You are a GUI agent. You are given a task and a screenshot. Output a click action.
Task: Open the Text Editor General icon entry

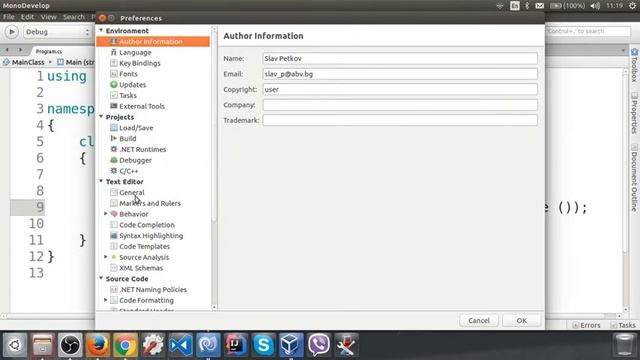tap(113, 192)
